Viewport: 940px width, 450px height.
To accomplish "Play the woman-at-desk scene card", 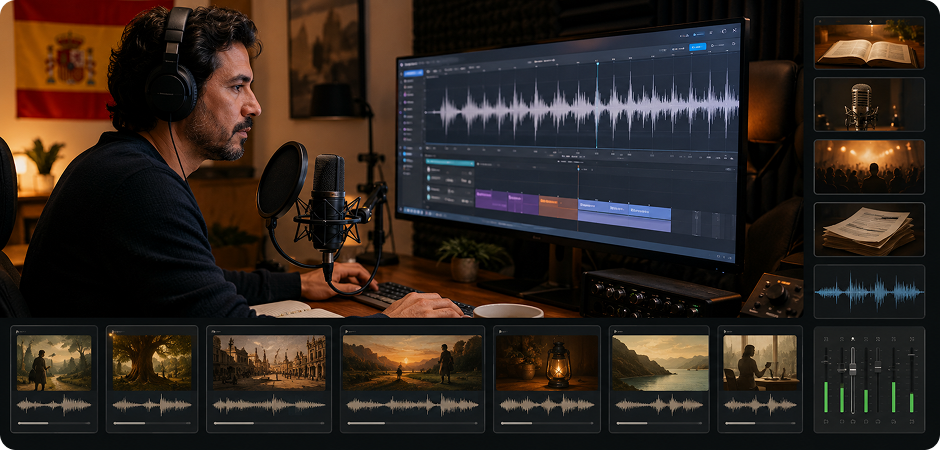I will click(x=724, y=331).
